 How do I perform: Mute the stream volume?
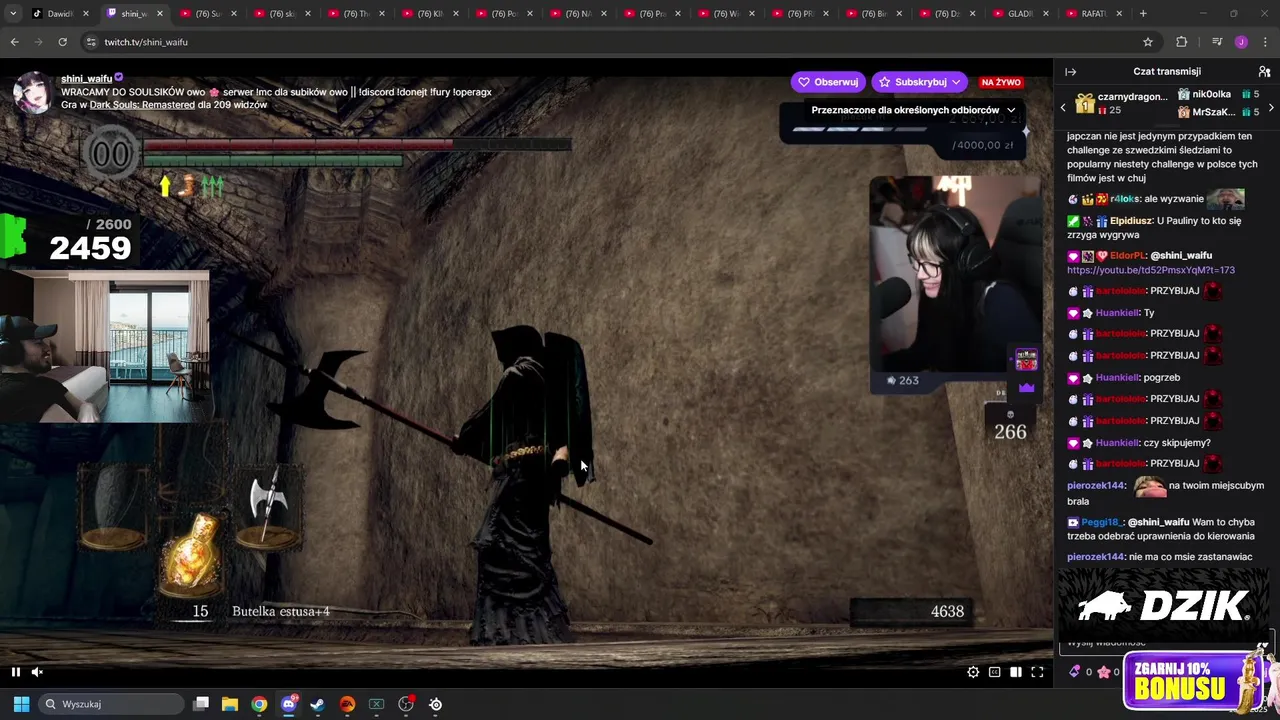click(37, 672)
